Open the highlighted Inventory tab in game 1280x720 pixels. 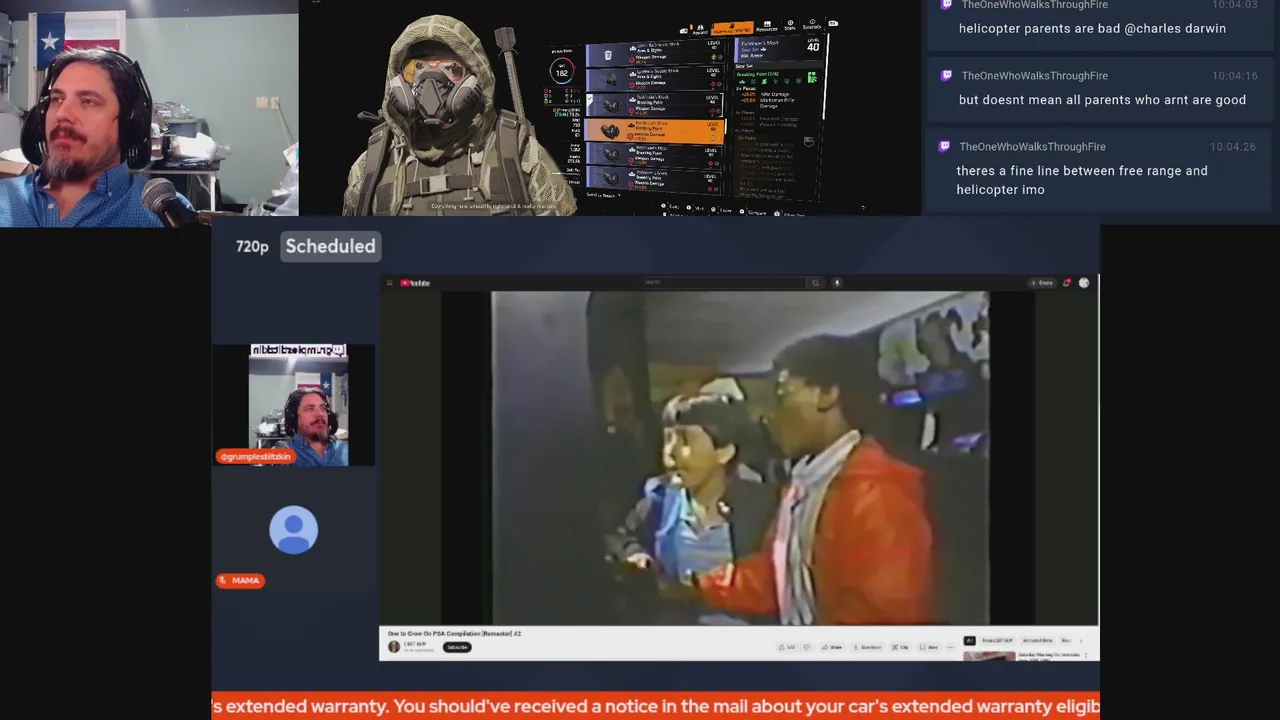pyautogui.click(x=731, y=29)
